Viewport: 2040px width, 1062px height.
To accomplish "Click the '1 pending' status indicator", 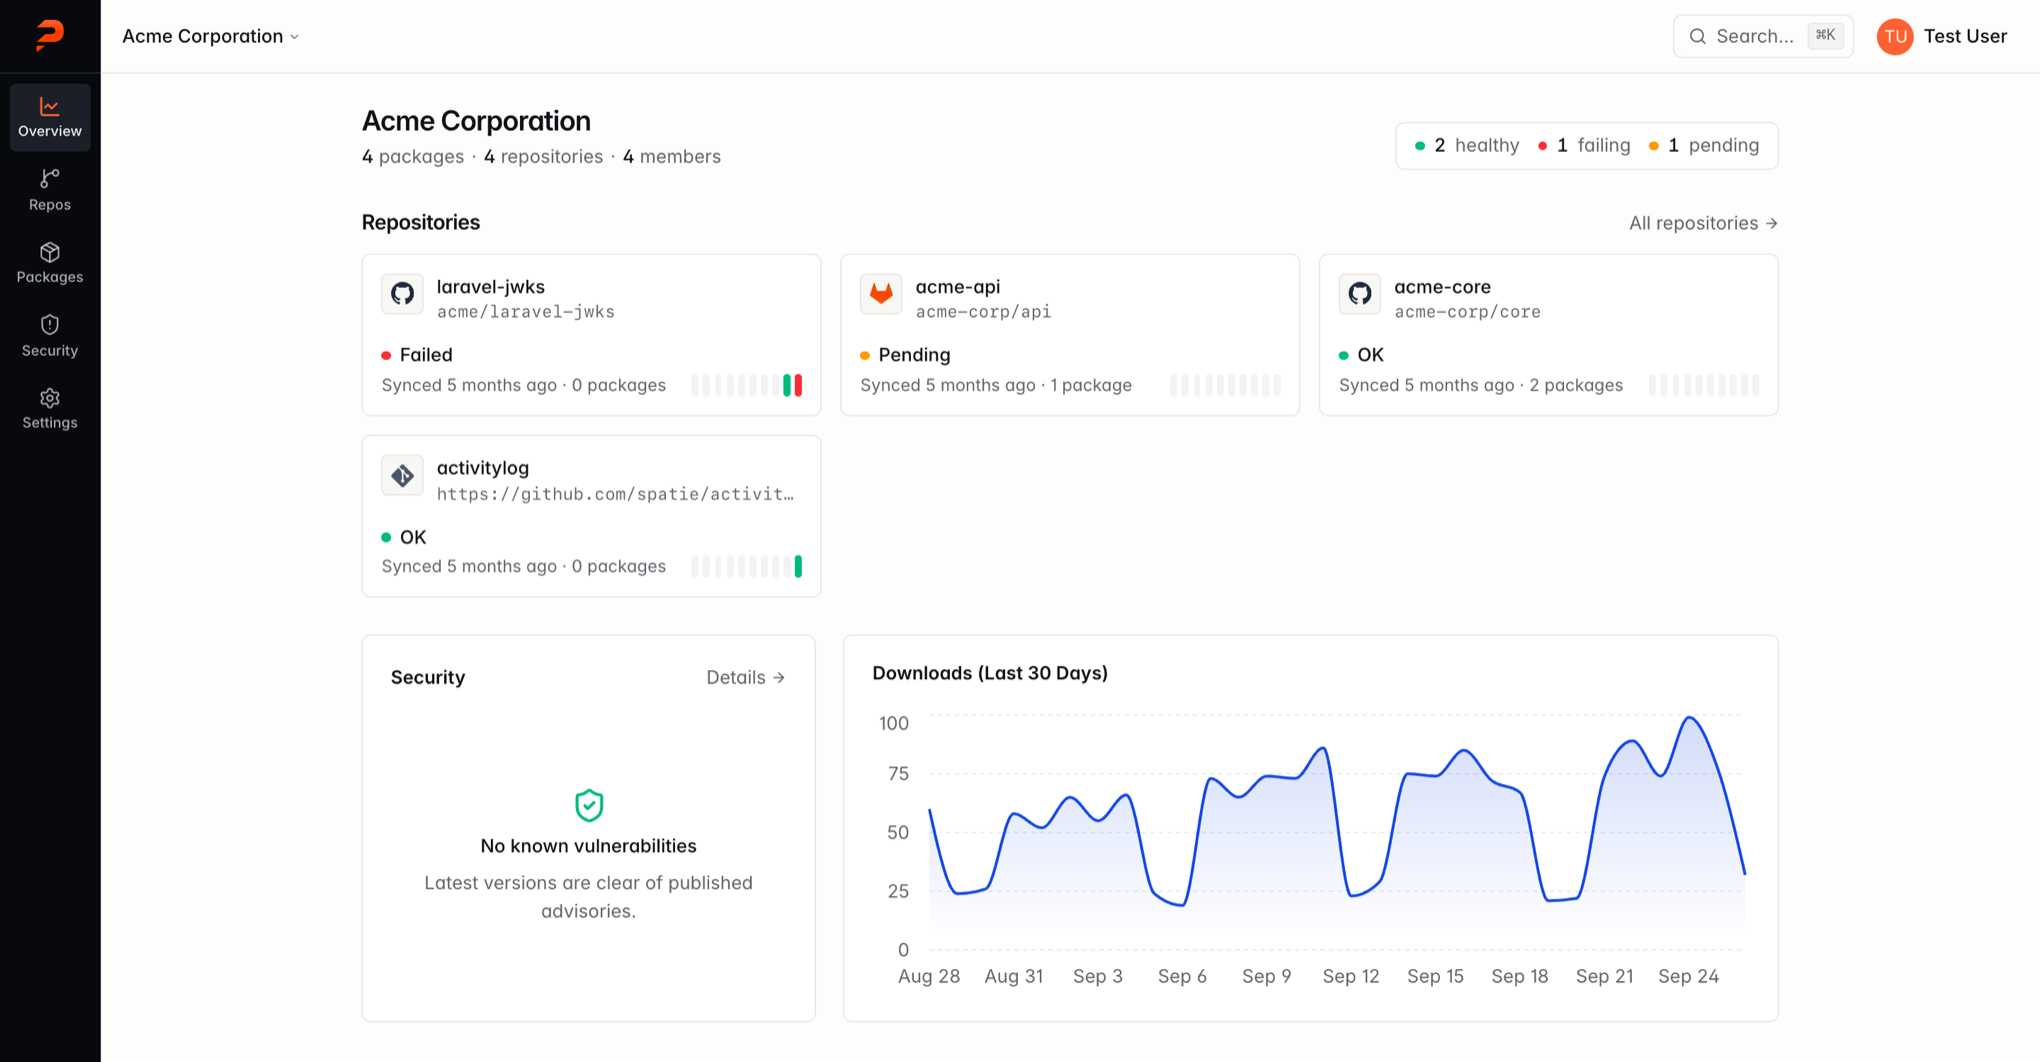I will [x=1704, y=145].
